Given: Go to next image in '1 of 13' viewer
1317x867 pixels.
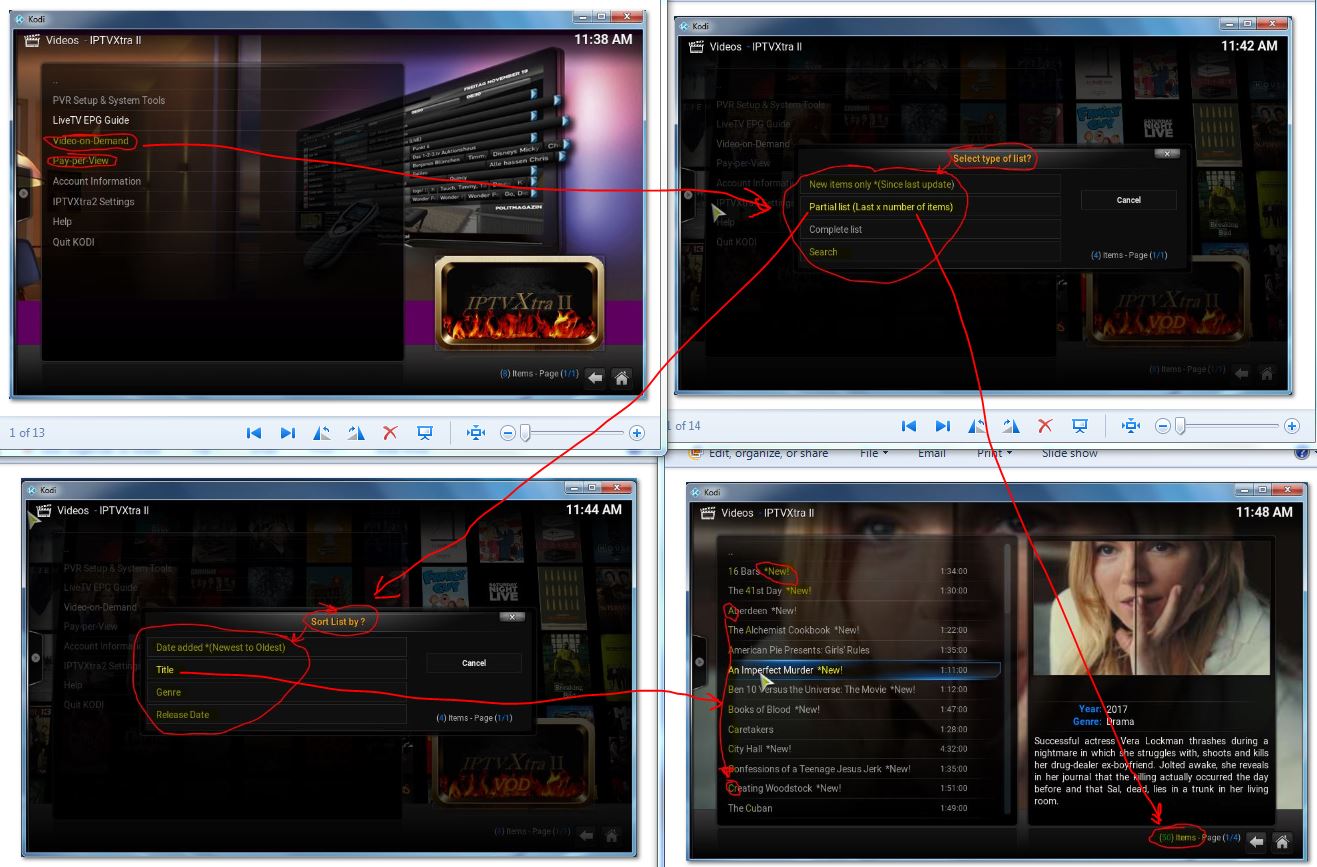Looking at the screenshot, I should point(288,433).
